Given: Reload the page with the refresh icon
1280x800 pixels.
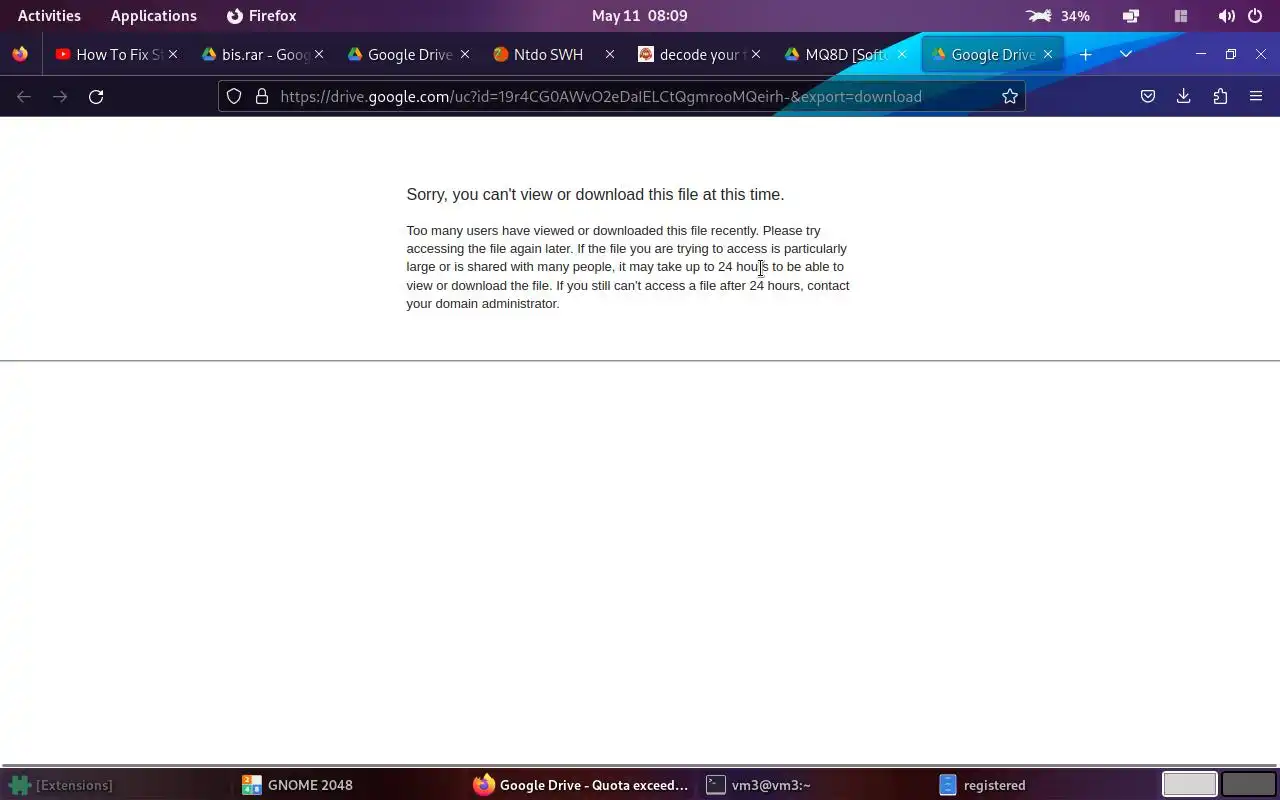Looking at the screenshot, I should pos(96,97).
